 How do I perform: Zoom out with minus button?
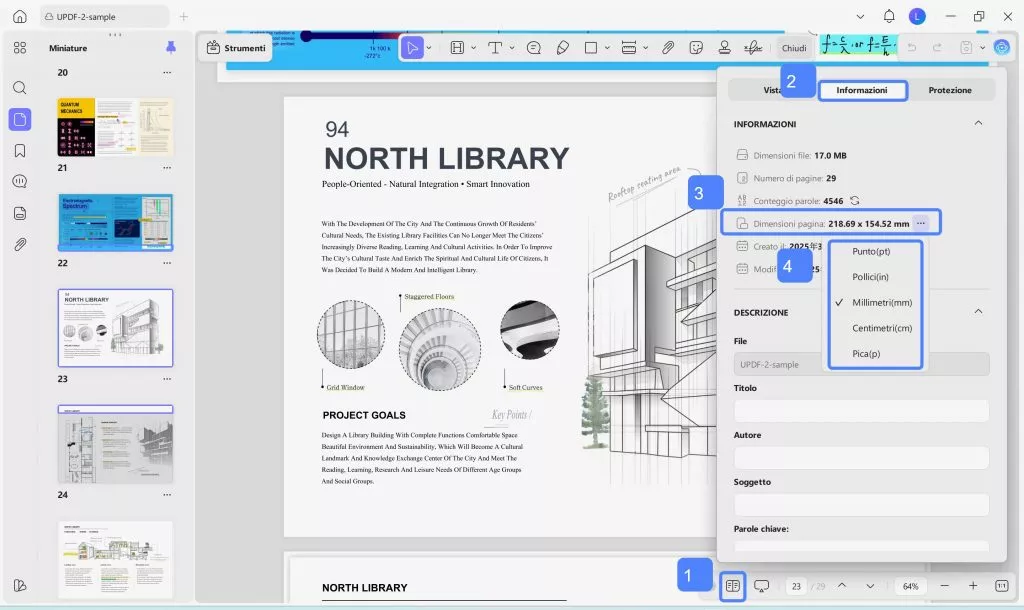pyautogui.click(x=944, y=586)
